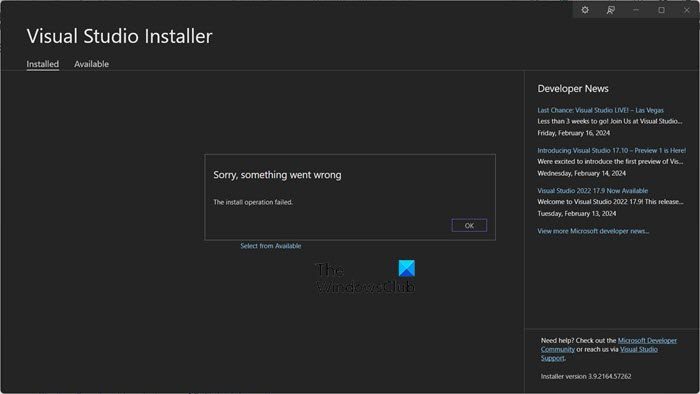This screenshot has height=394, width=700.
Task: Switch to the Installed tab
Action: click(x=42, y=64)
